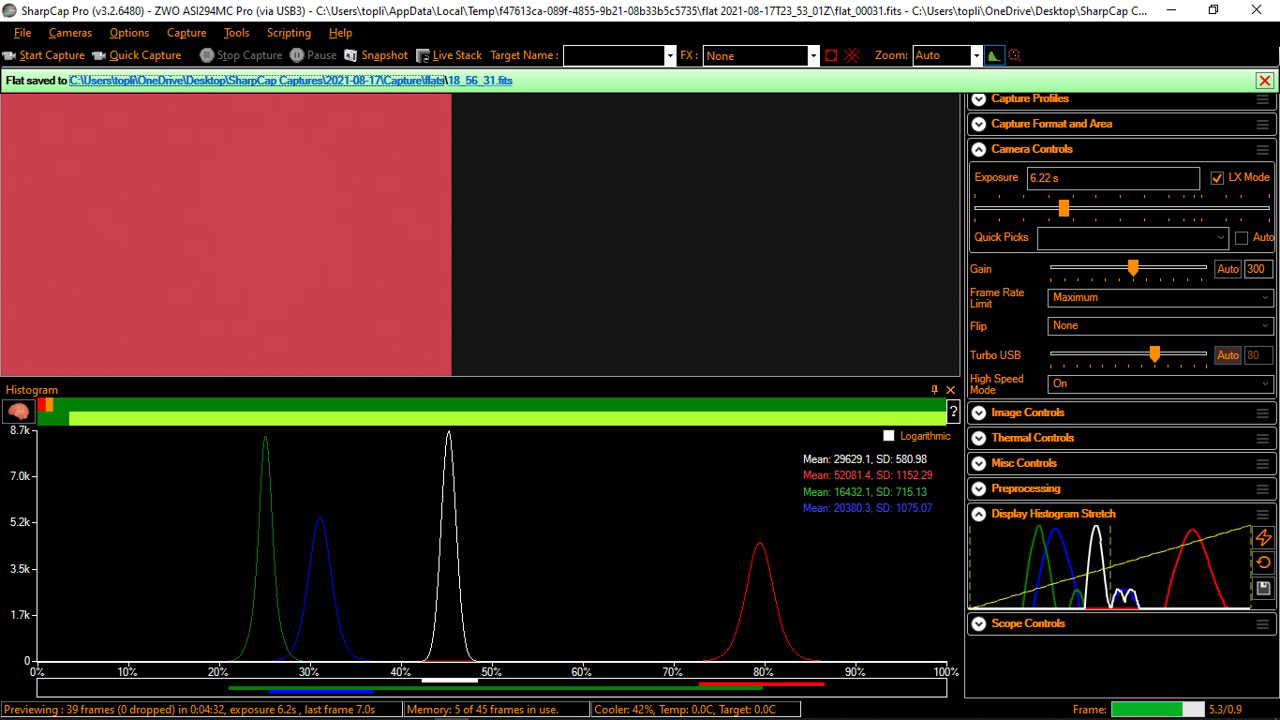Open the Cameras menu
Image resolution: width=1280 pixels, height=720 pixels.
point(70,33)
